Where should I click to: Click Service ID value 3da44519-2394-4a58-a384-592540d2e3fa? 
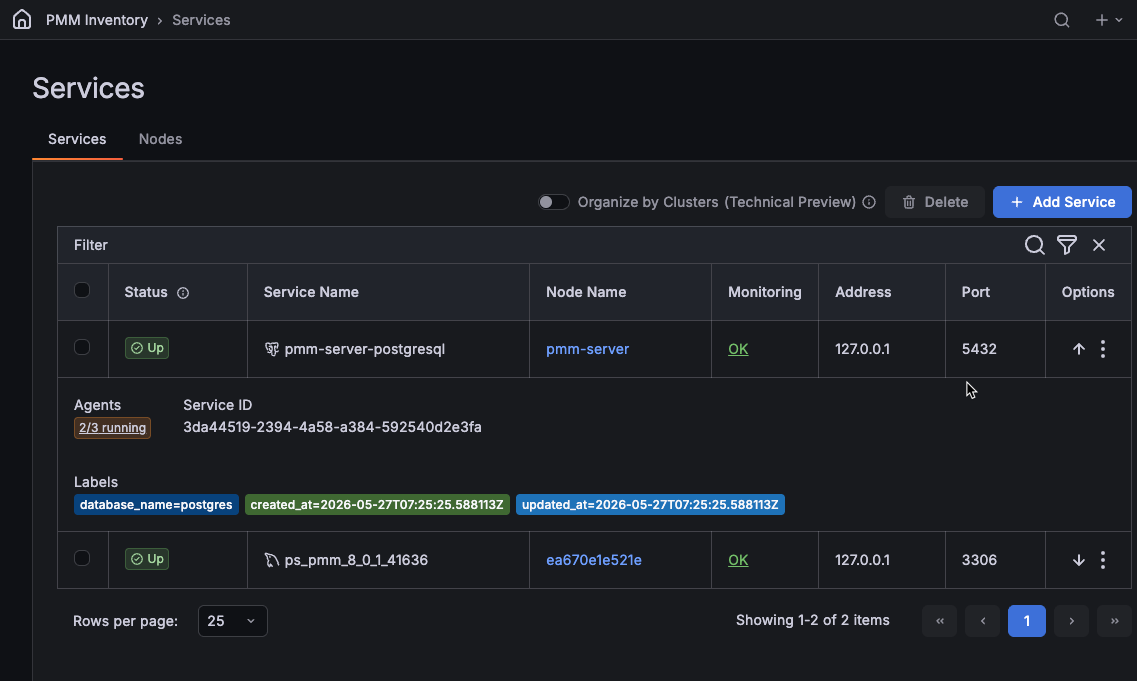[332, 427]
